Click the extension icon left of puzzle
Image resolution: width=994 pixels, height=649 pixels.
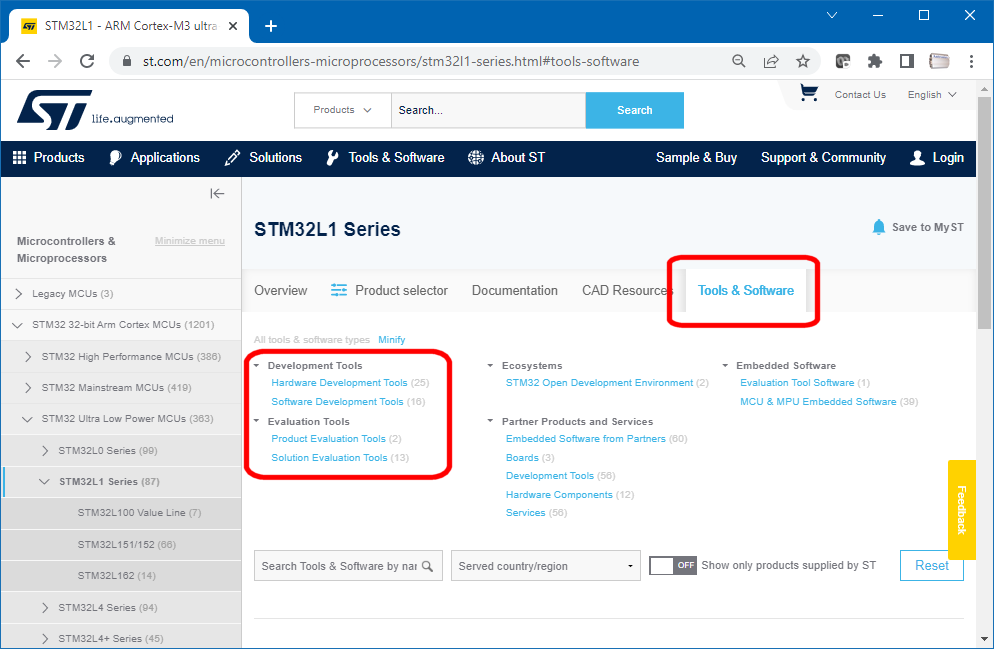[842, 61]
